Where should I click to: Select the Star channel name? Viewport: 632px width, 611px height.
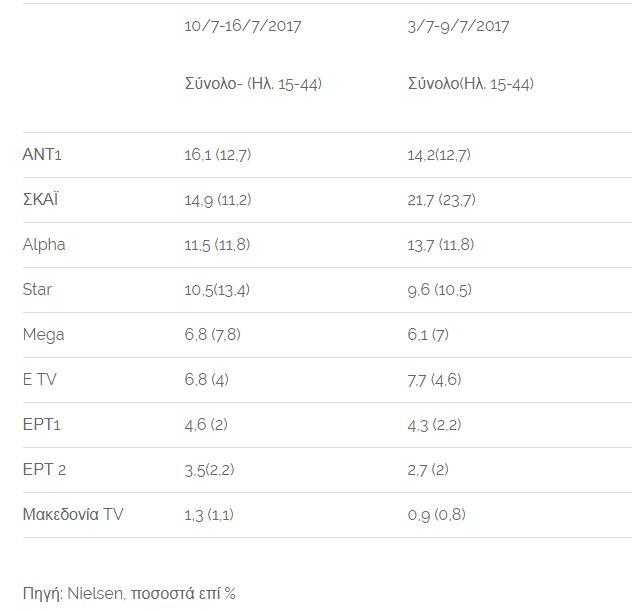click(37, 290)
